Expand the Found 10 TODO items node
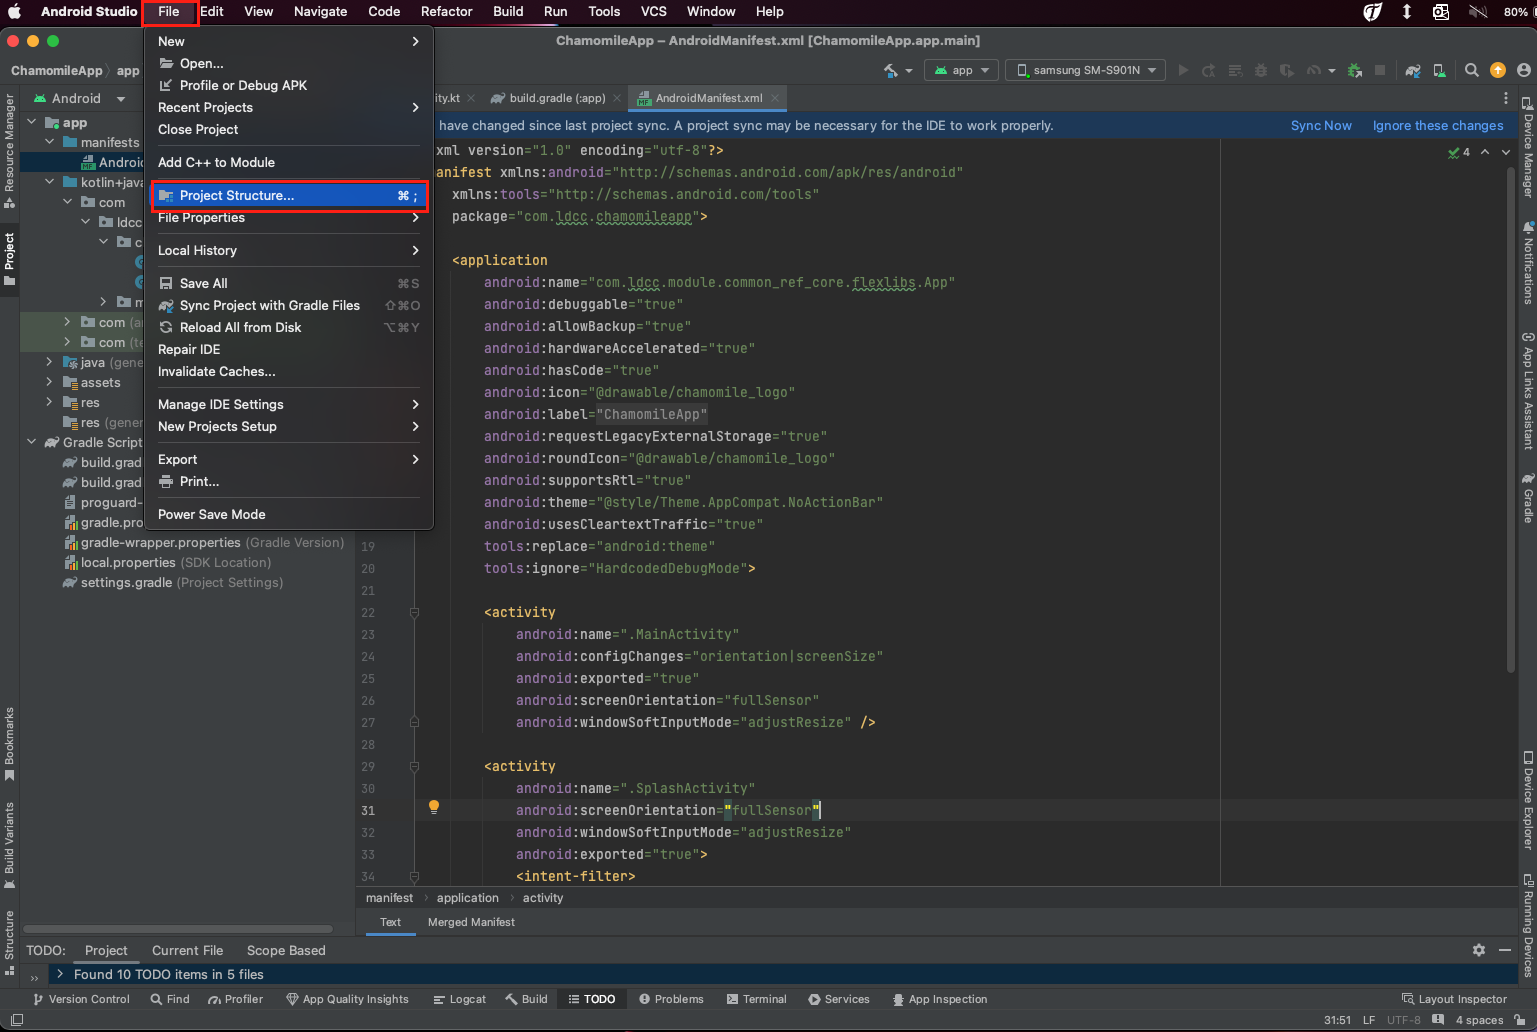 point(60,974)
